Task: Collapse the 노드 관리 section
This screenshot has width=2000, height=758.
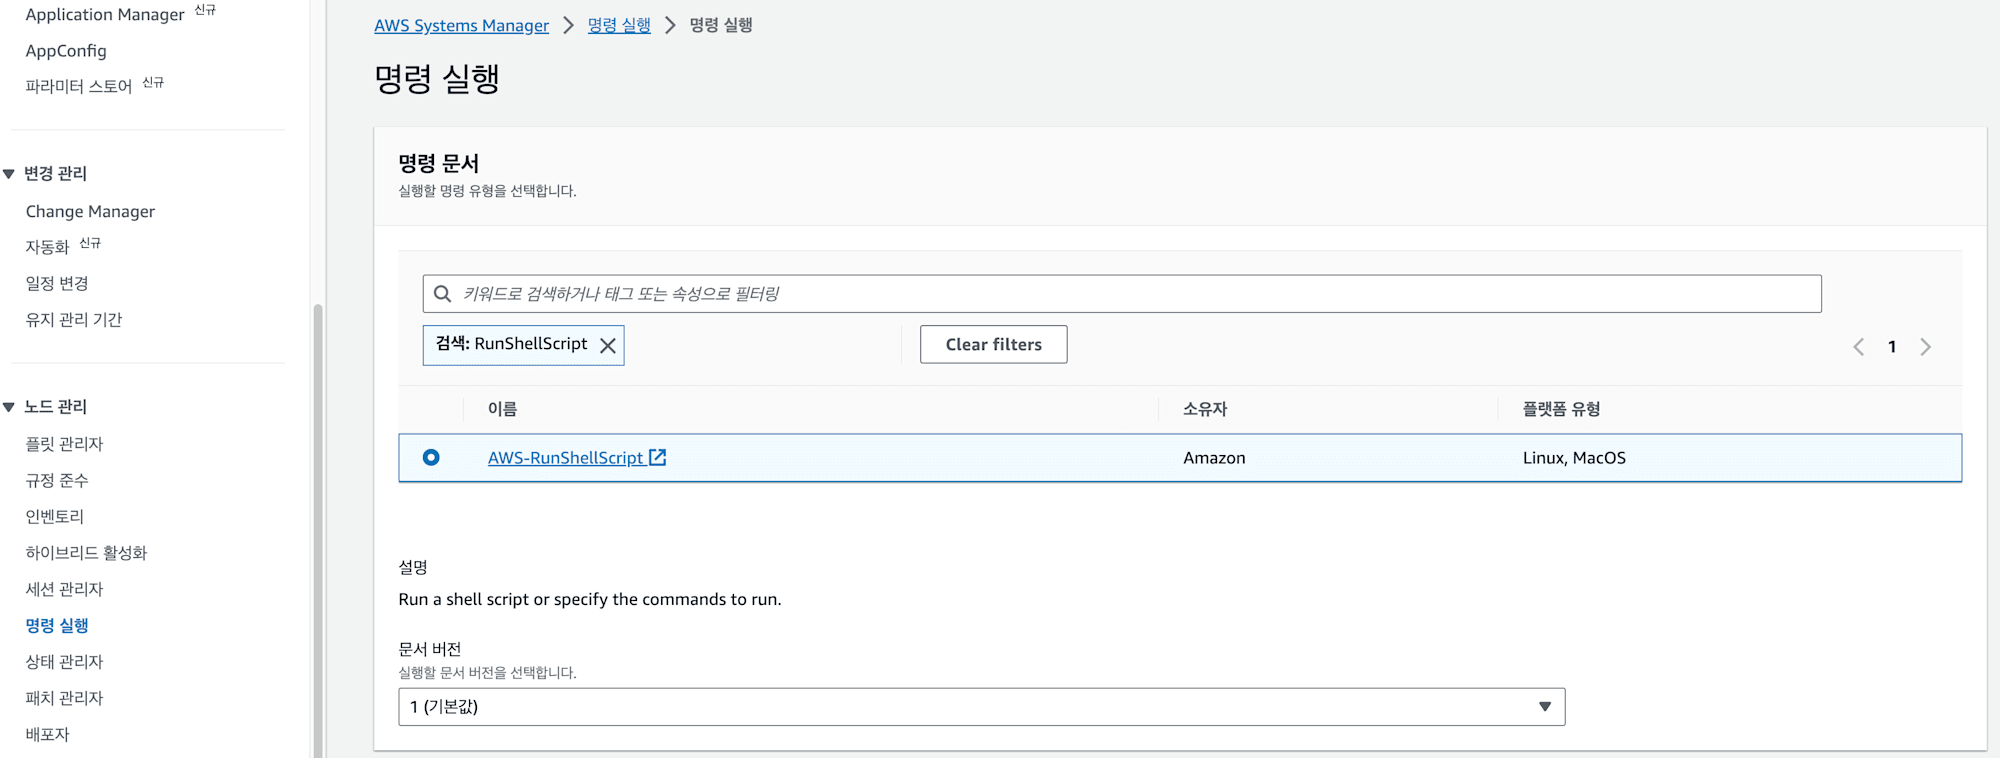Action: [x=9, y=407]
